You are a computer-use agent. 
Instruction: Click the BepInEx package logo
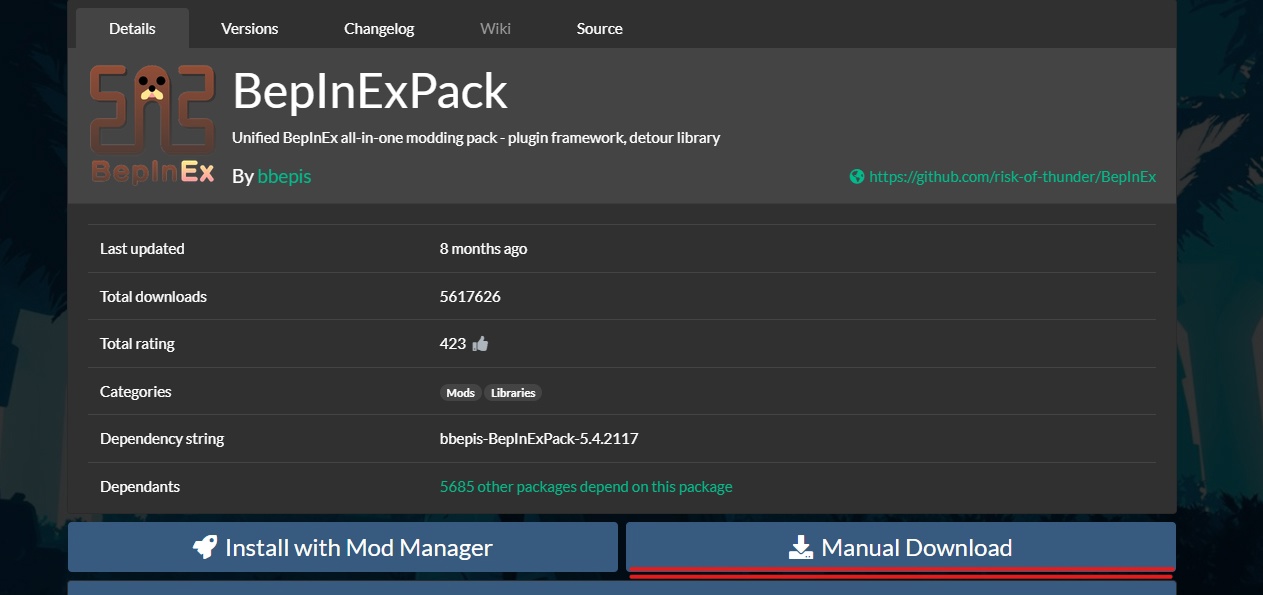(151, 124)
